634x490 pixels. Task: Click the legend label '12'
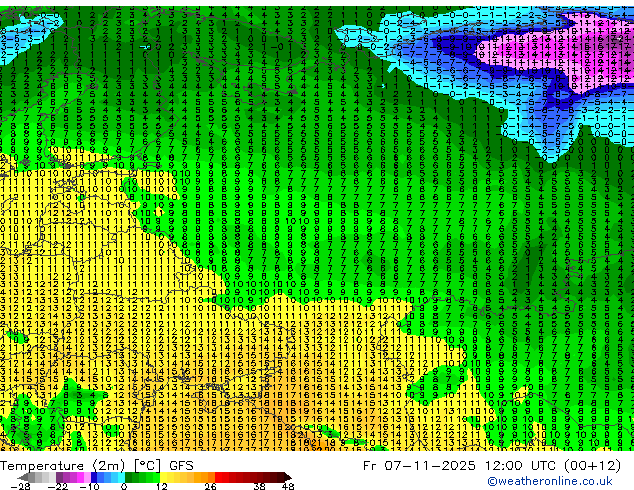[162, 486]
